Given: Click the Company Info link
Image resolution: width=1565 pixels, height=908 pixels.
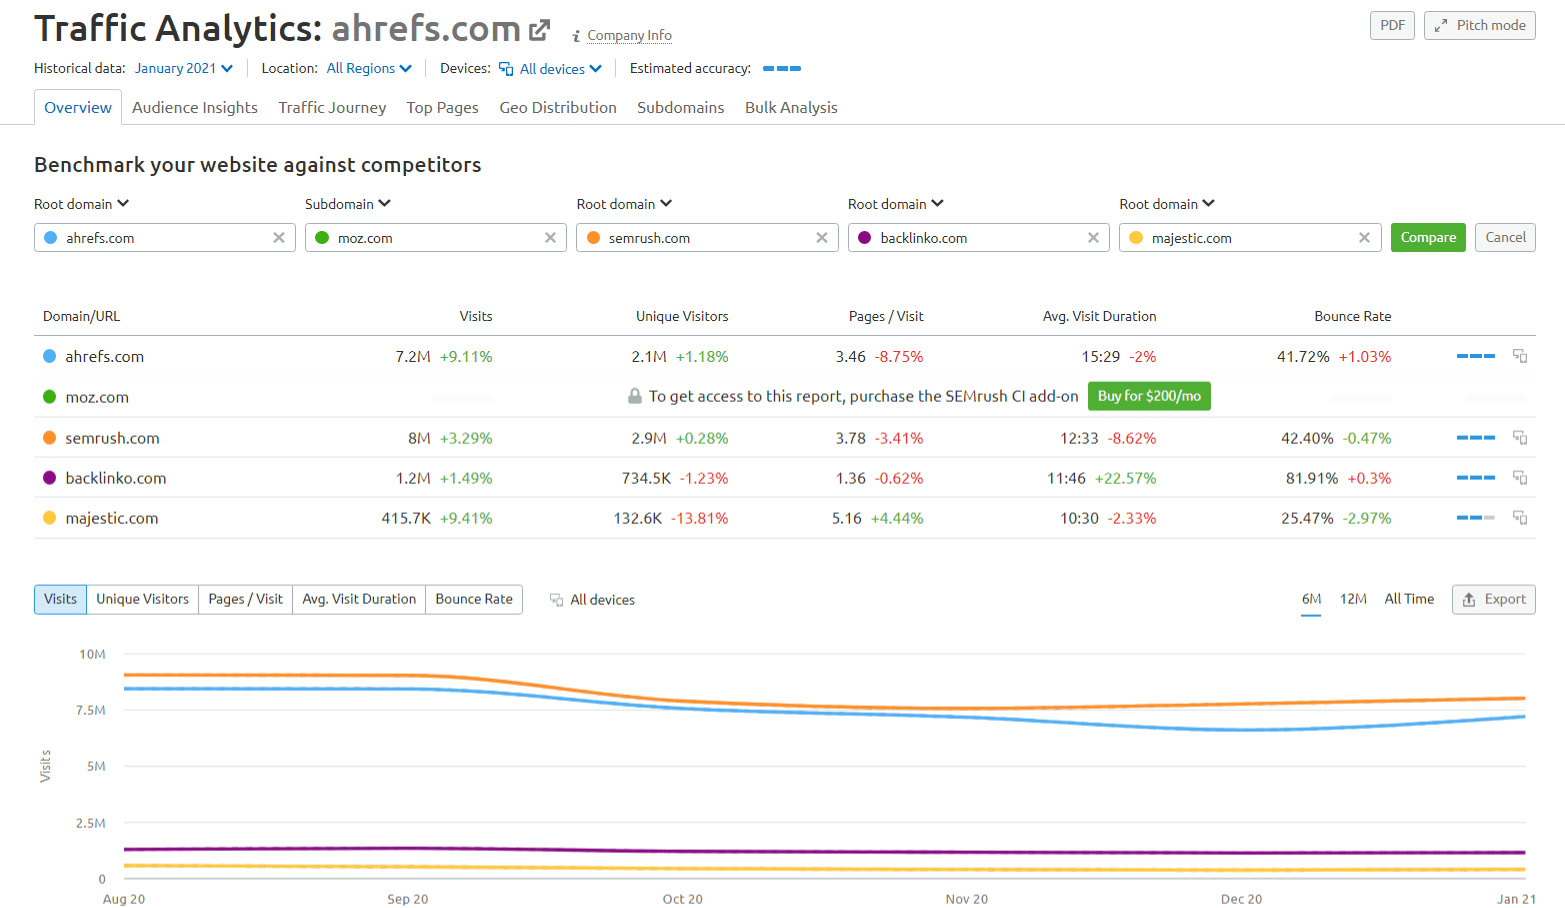Looking at the screenshot, I should [x=628, y=36].
